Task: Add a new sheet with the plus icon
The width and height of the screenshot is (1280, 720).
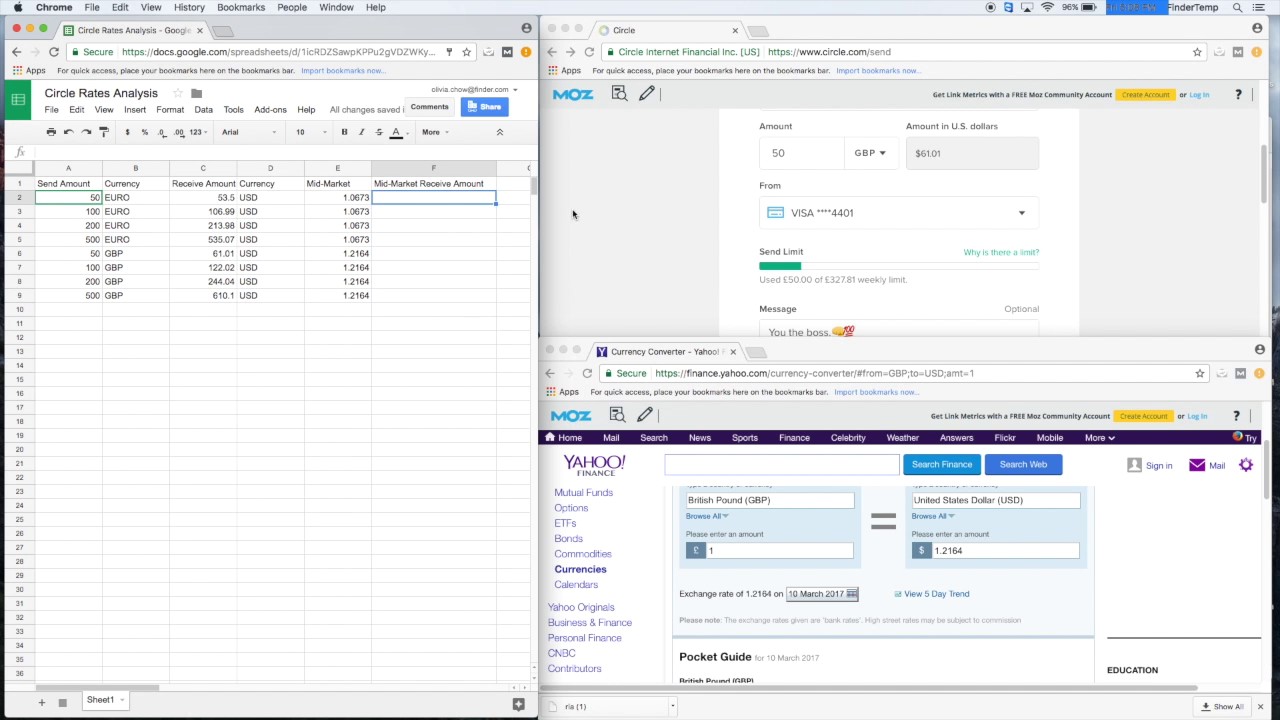Action: 42,702
